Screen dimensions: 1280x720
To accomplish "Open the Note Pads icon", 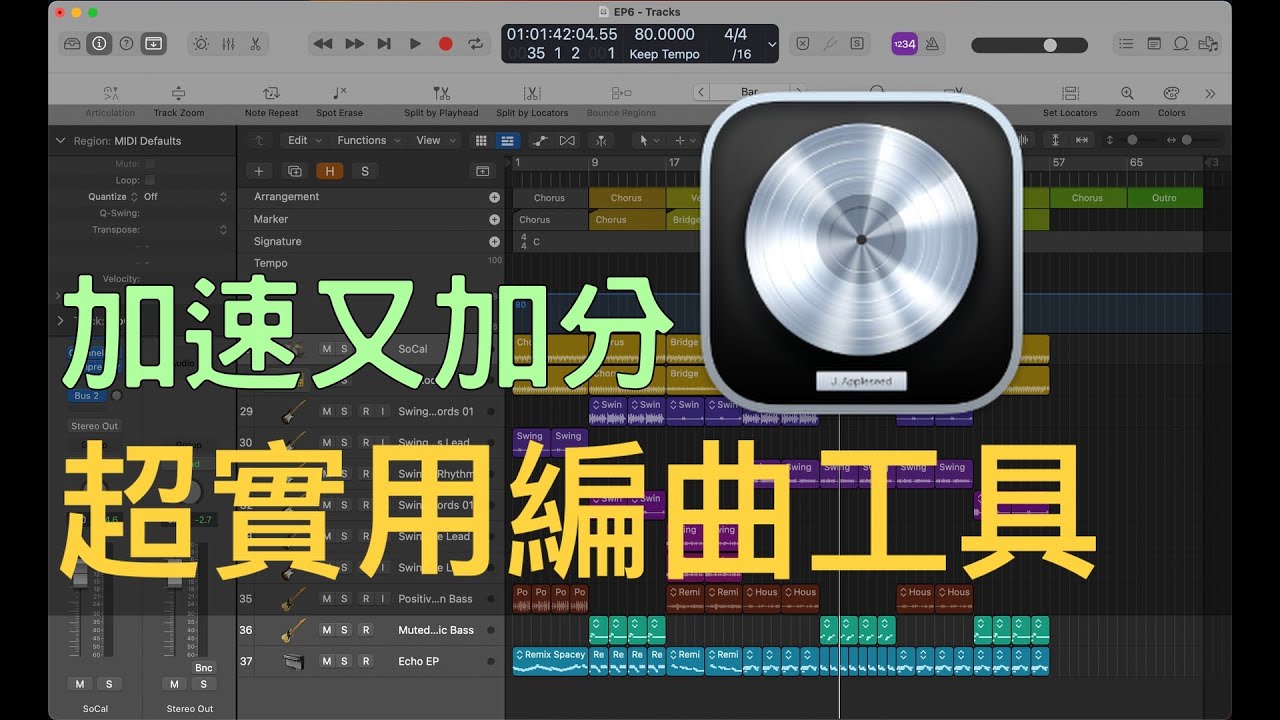I will coord(1154,44).
